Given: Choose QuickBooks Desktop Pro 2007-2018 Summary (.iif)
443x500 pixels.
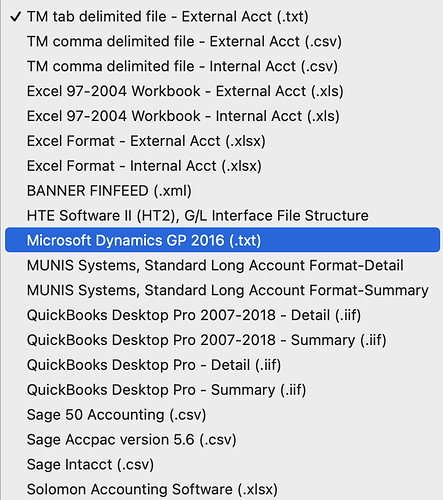Looking at the screenshot, I should point(222,340).
